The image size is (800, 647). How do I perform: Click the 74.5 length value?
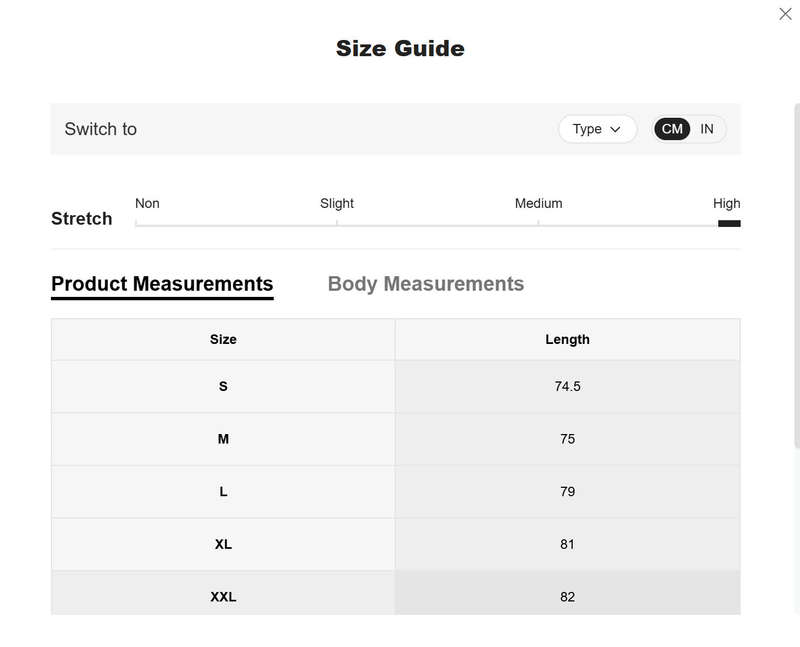pyautogui.click(x=567, y=386)
